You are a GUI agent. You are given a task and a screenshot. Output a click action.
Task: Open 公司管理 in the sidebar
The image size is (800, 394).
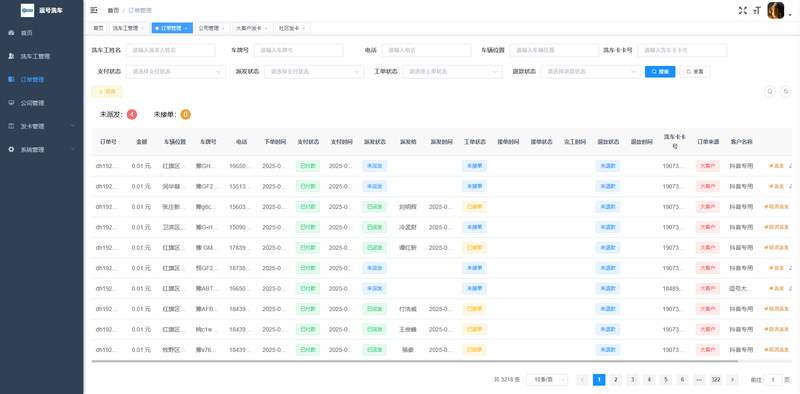[x=41, y=103]
